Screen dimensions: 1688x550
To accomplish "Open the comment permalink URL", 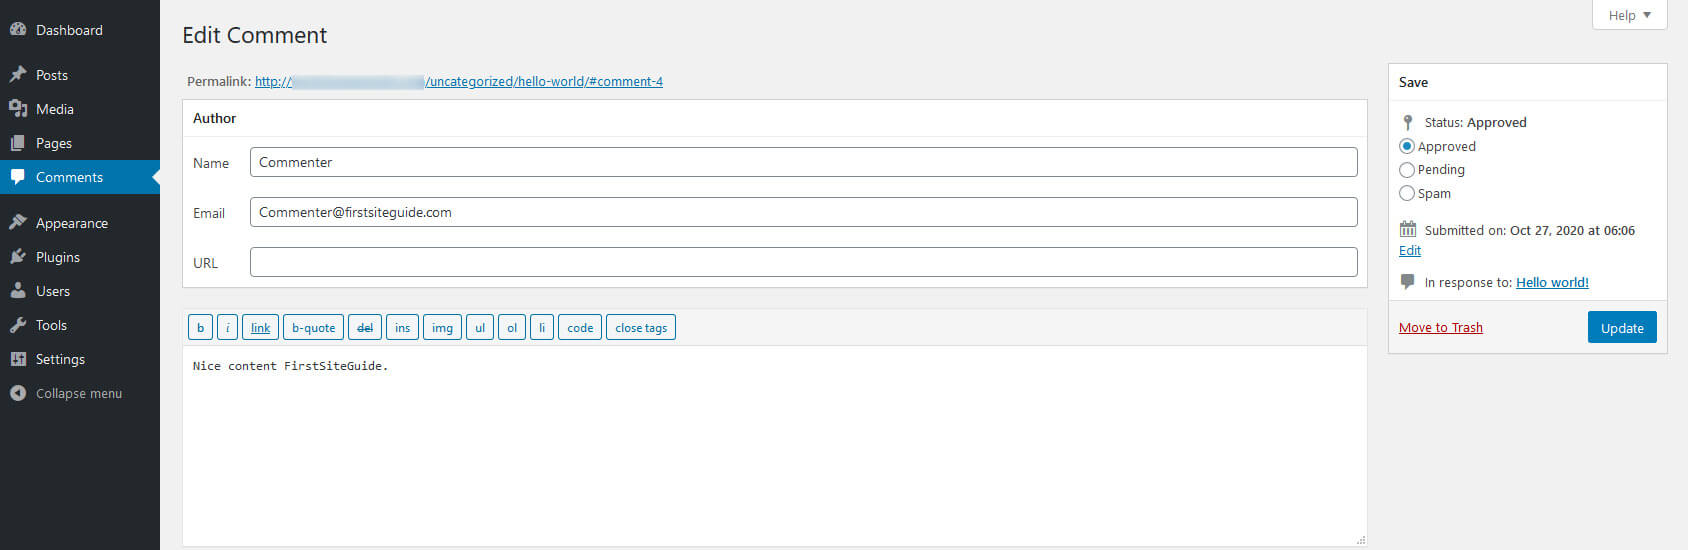I will click(x=459, y=81).
